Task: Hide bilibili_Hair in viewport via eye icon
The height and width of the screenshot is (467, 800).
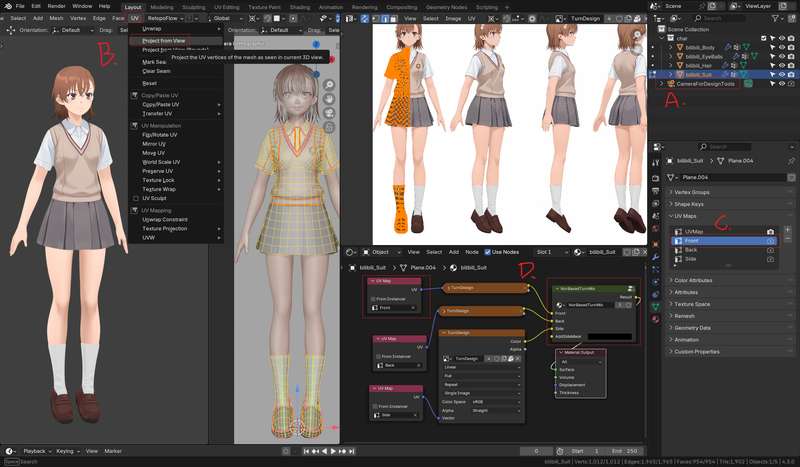Action: point(782,65)
